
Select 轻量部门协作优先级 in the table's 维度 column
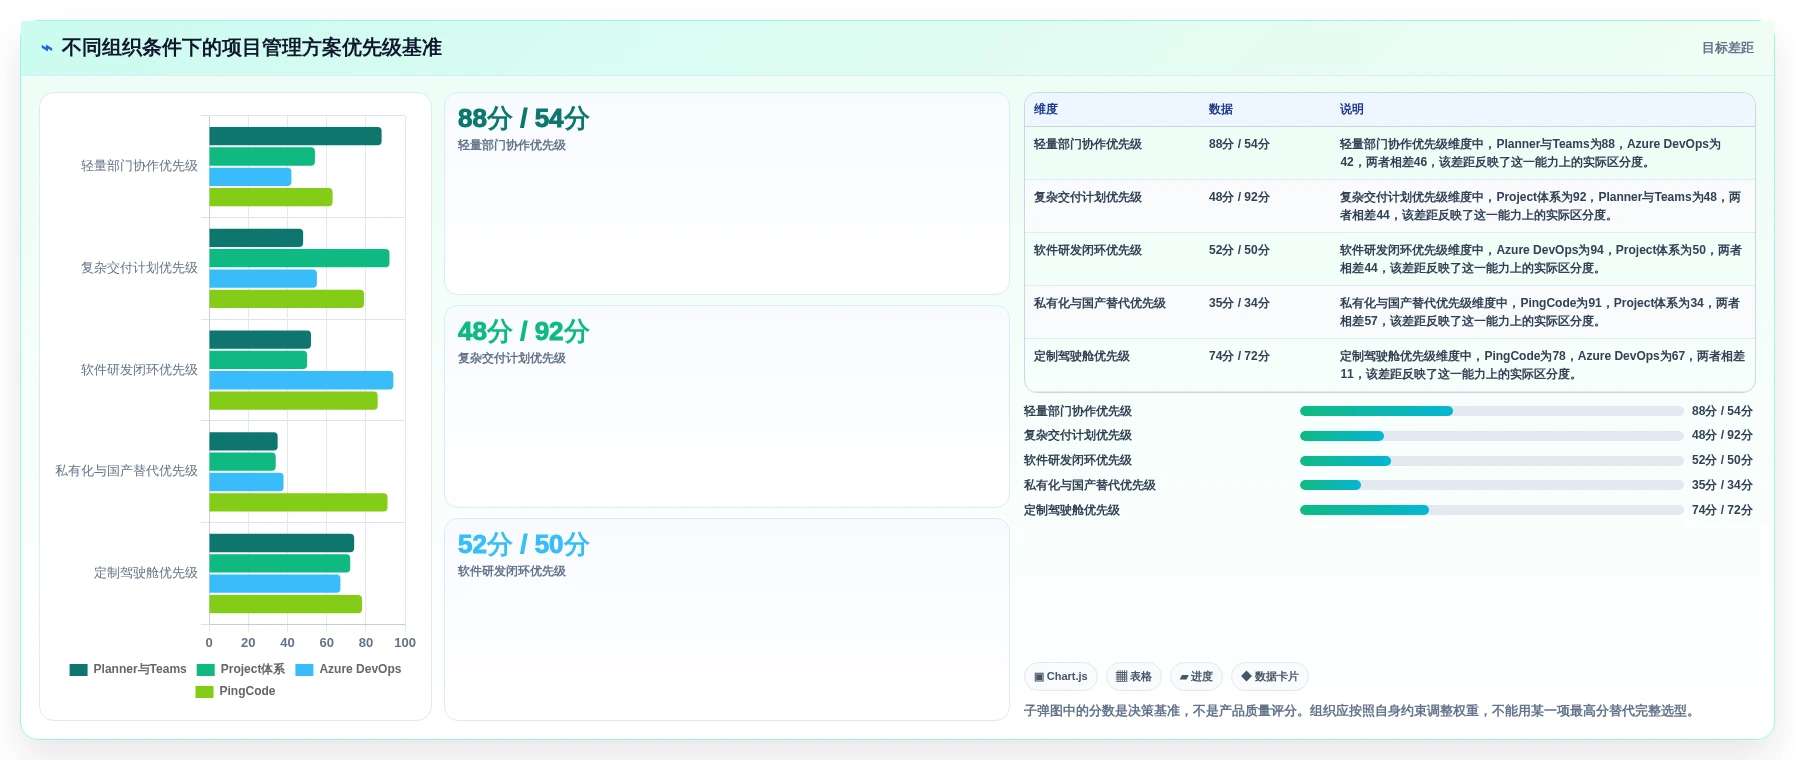(1088, 144)
